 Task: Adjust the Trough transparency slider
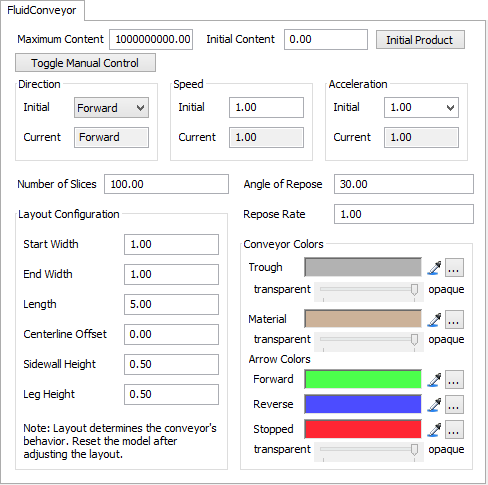(369, 290)
